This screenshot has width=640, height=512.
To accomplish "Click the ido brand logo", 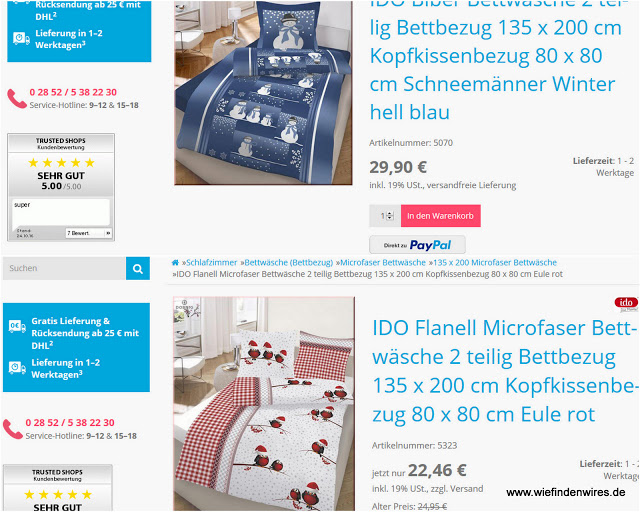I will click(626, 303).
